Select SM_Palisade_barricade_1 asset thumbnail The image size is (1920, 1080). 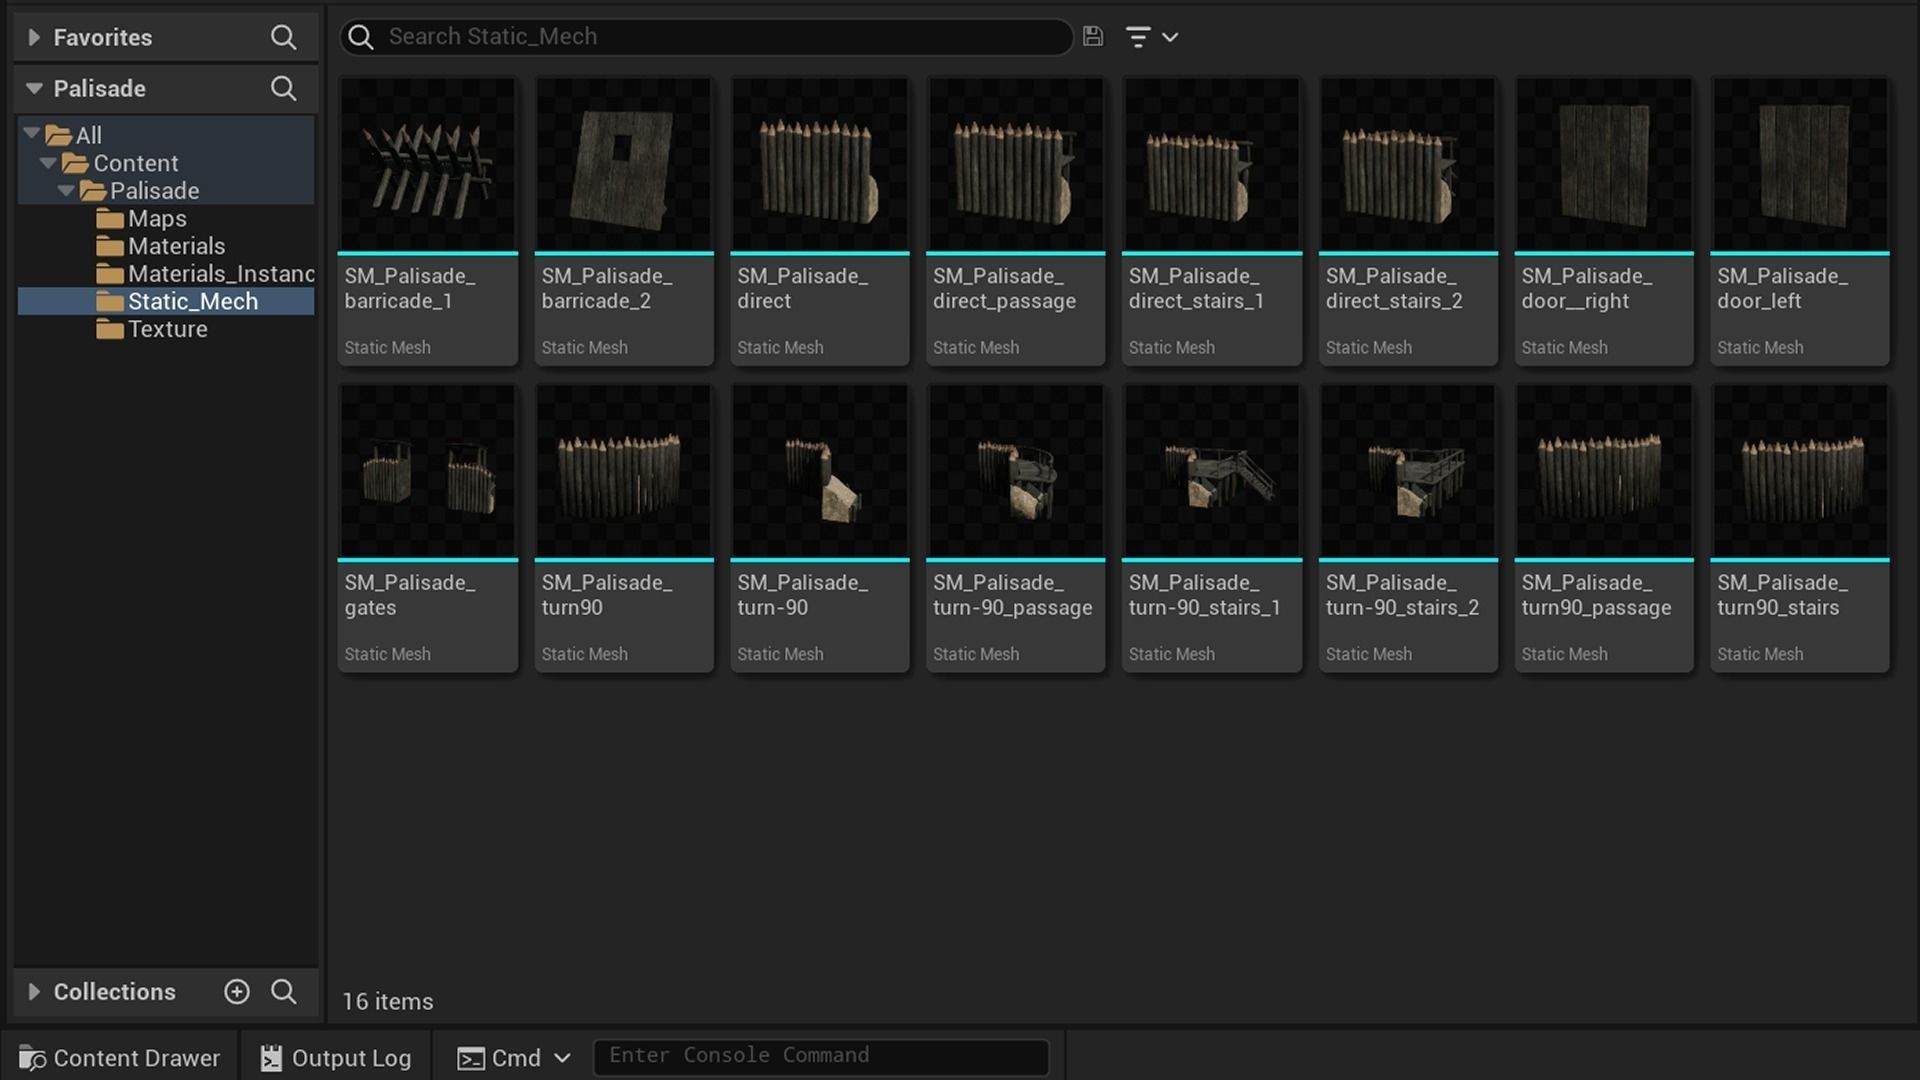[x=428, y=165]
